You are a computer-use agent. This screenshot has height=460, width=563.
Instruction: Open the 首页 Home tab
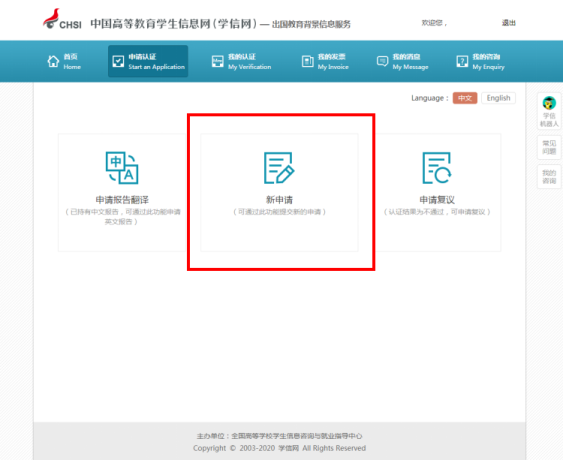(x=64, y=61)
